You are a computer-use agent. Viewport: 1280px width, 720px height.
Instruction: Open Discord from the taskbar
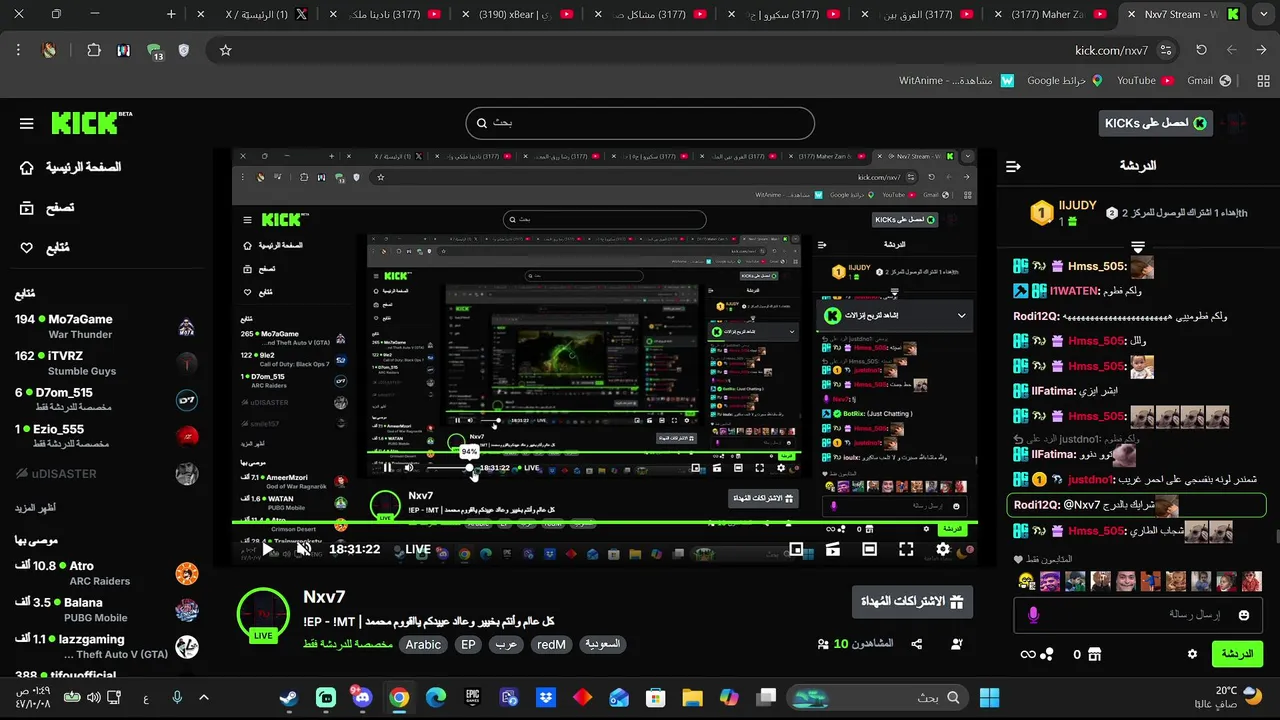tap(362, 697)
